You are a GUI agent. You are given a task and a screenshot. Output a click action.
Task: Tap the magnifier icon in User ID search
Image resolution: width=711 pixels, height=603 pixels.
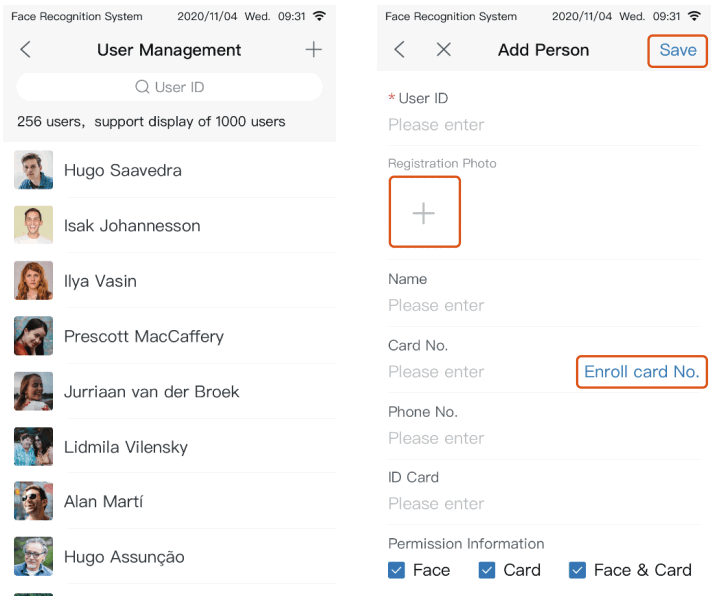click(142, 87)
